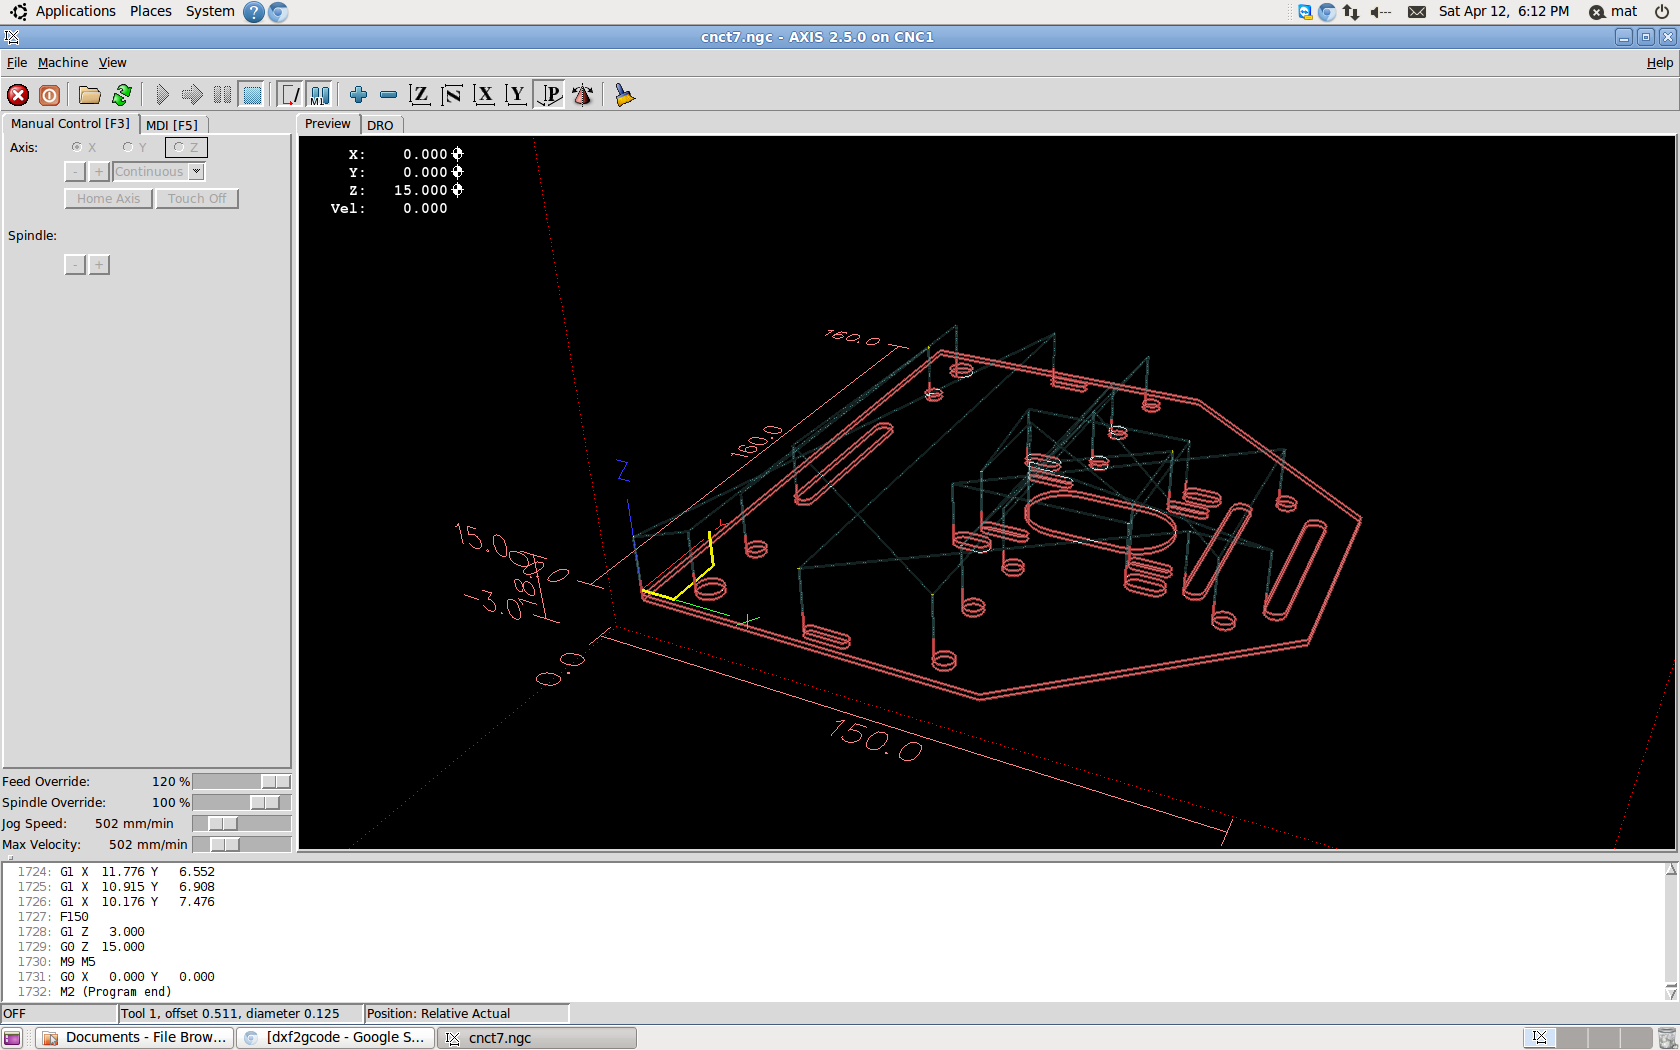
Task: Expand the Continuous jog increment dropdown
Action: click(197, 172)
